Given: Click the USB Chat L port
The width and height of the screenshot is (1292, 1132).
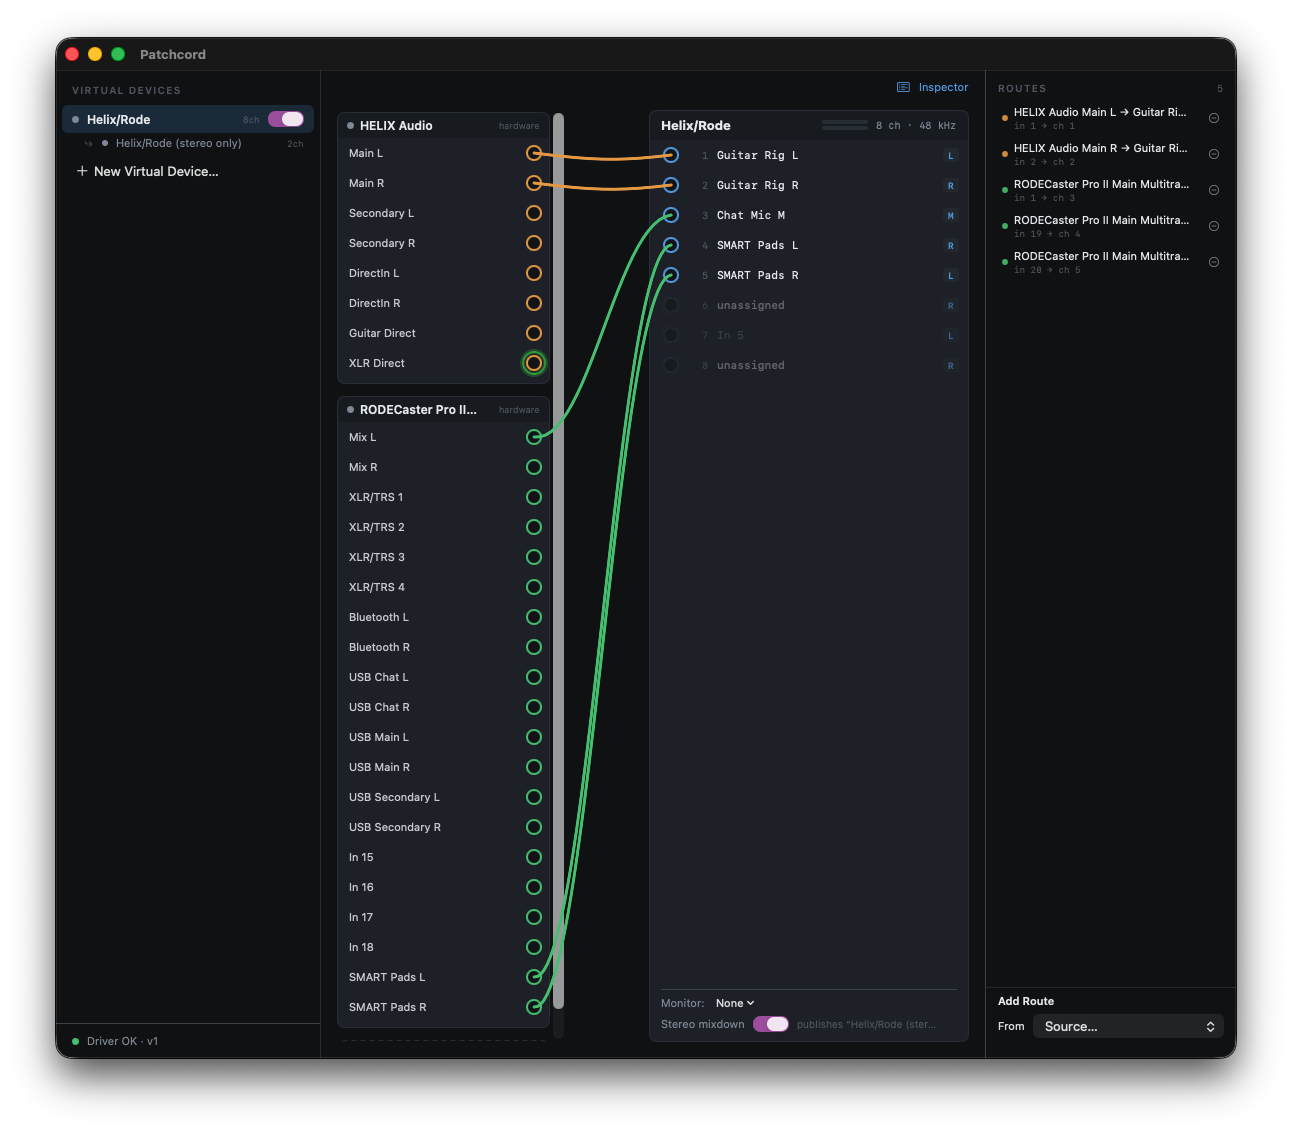Looking at the screenshot, I should click(534, 677).
